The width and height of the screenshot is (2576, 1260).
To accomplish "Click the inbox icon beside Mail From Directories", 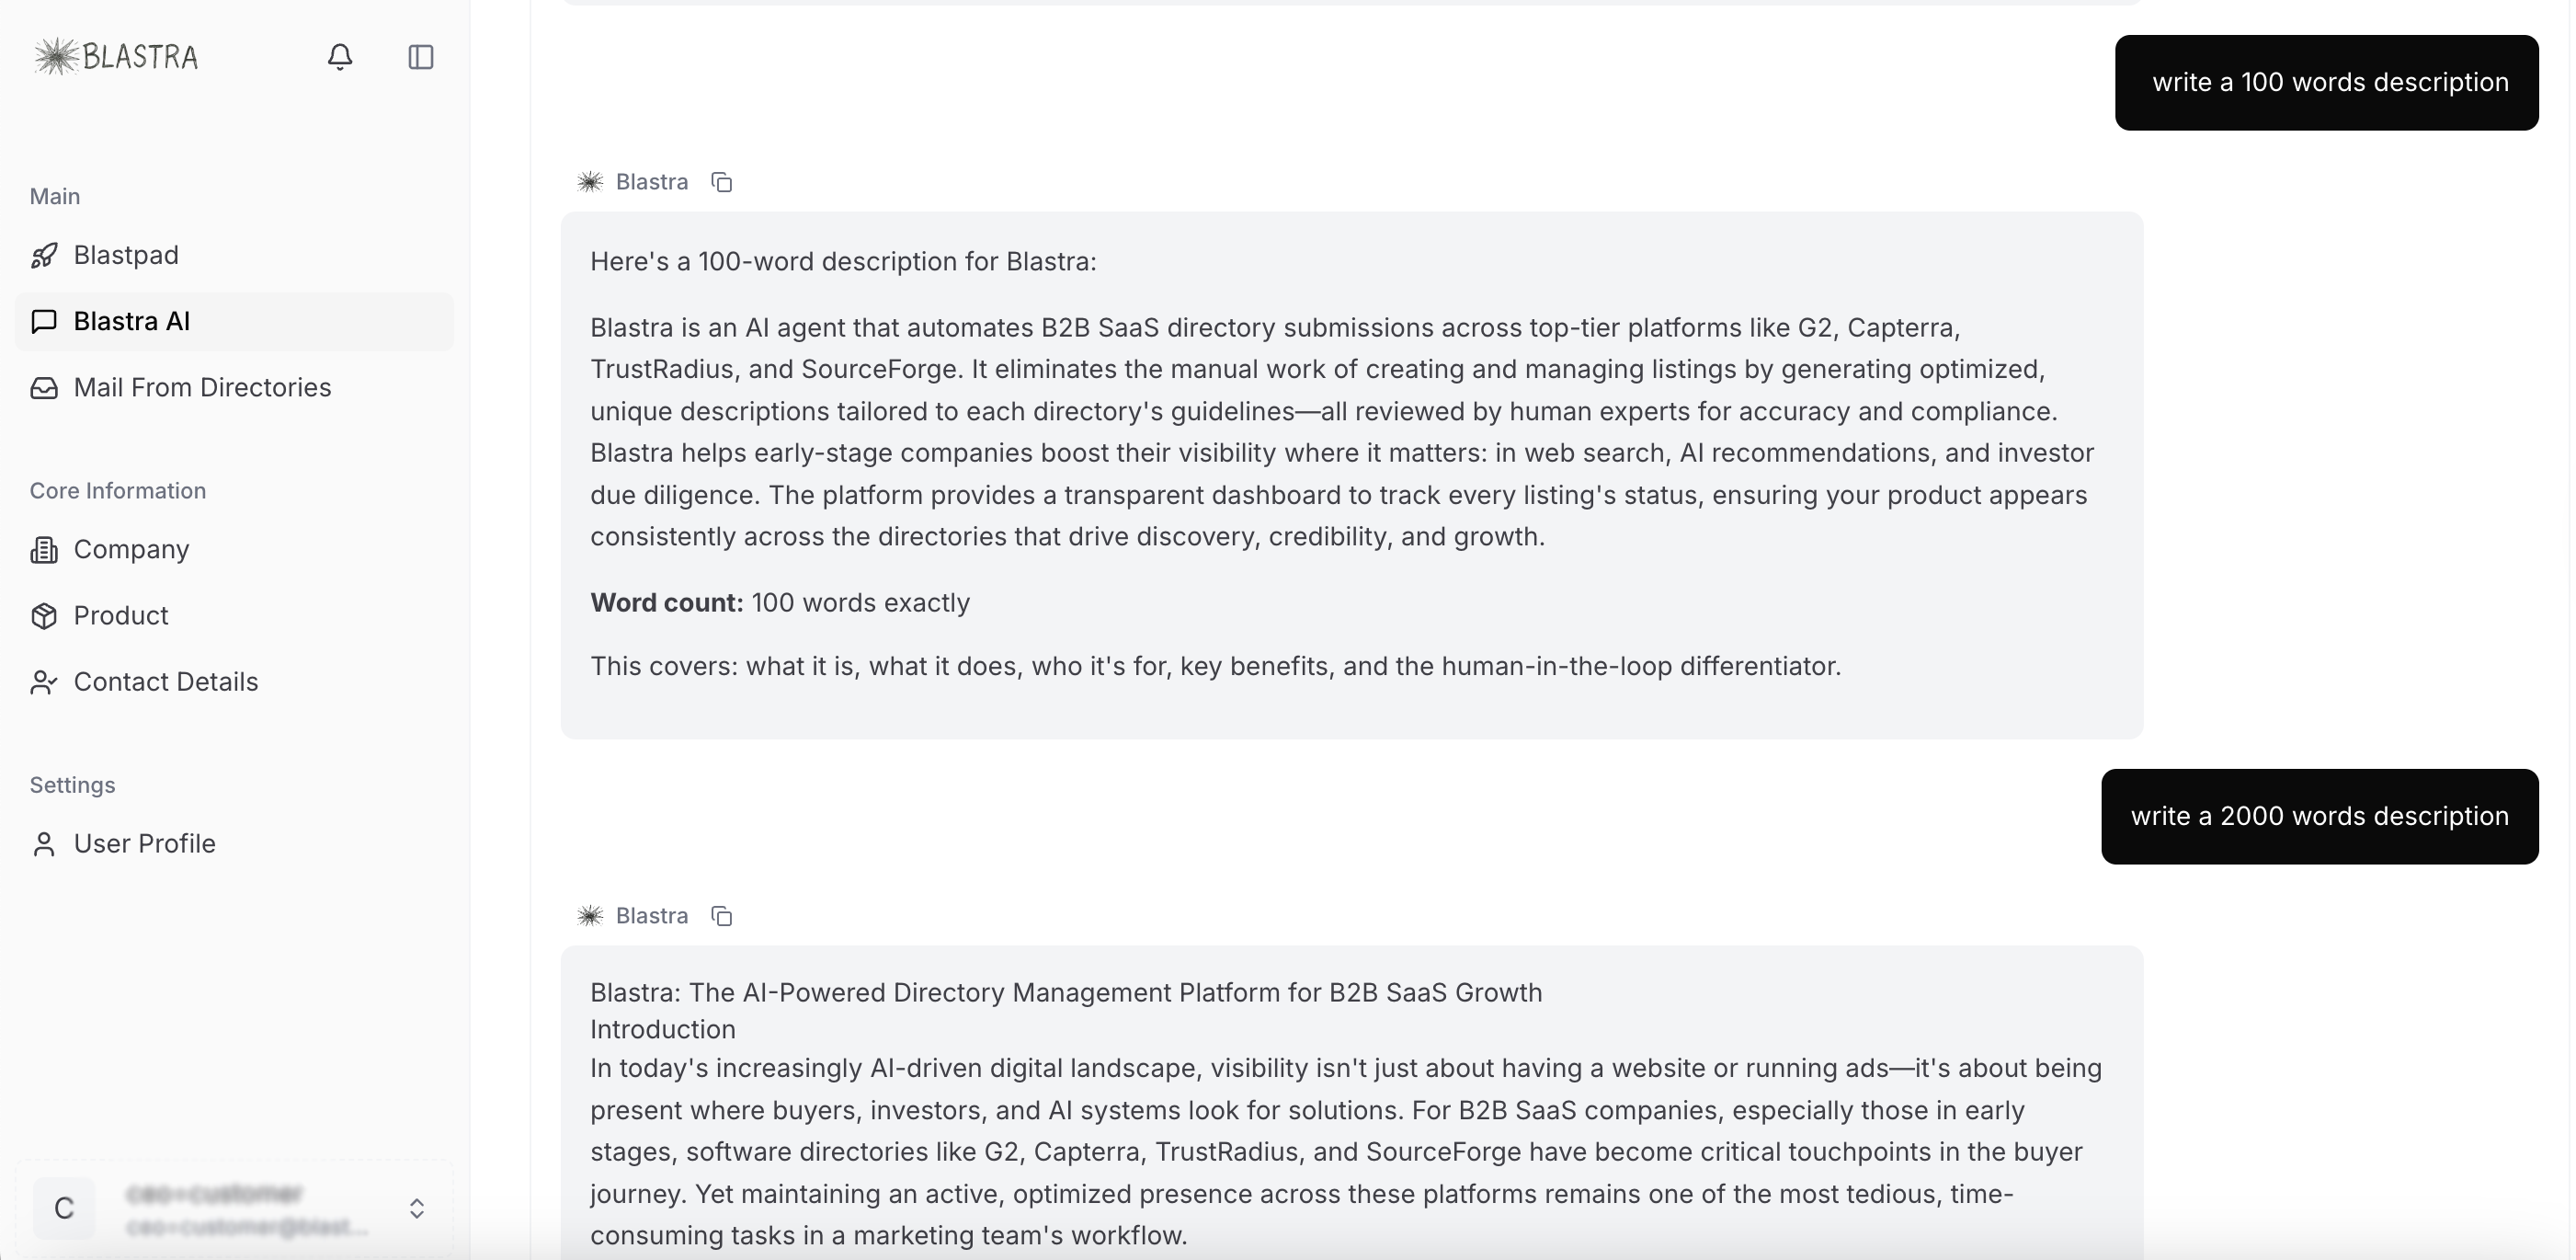I will click(44, 387).
